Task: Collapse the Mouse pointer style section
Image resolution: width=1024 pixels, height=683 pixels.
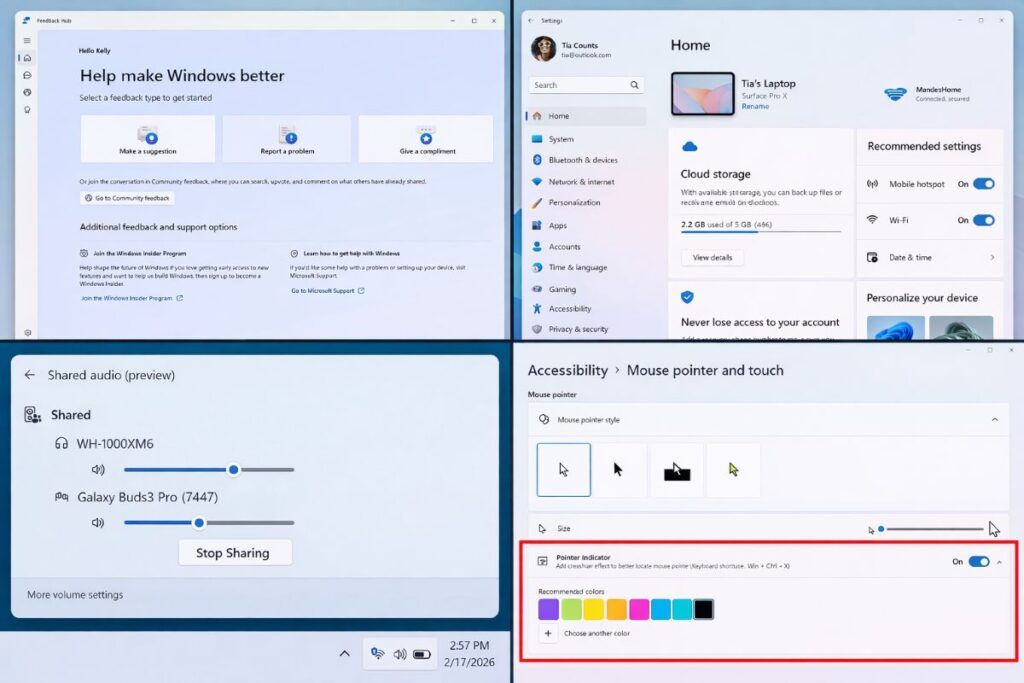Action: click(x=997, y=421)
